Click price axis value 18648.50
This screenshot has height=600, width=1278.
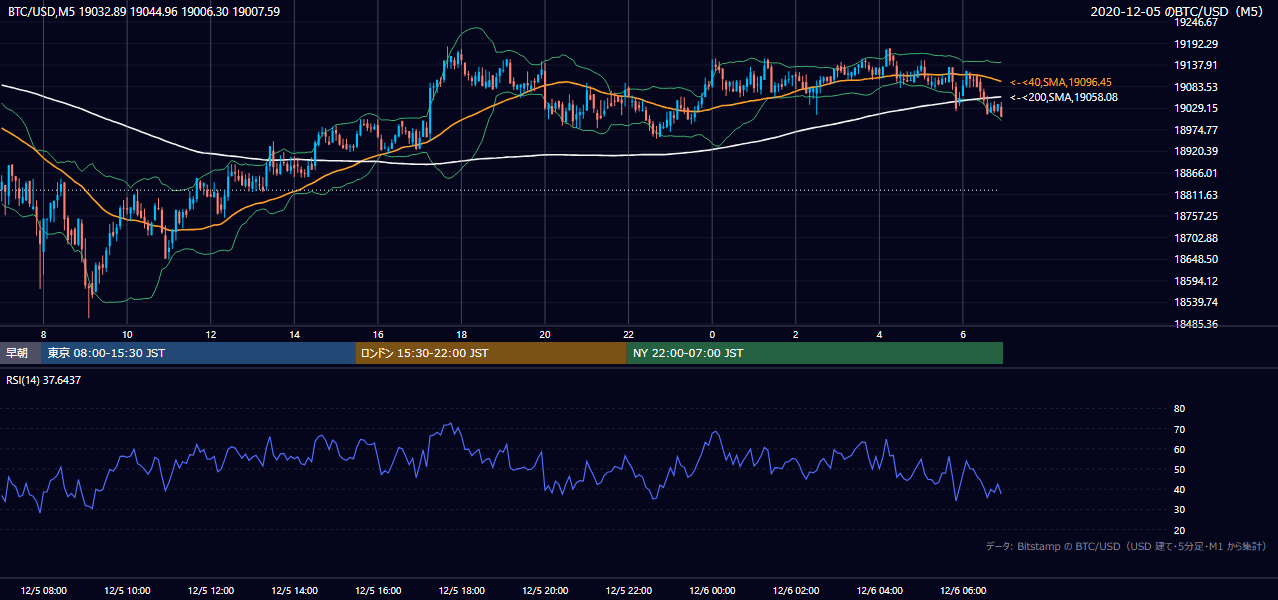tap(1196, 259)
